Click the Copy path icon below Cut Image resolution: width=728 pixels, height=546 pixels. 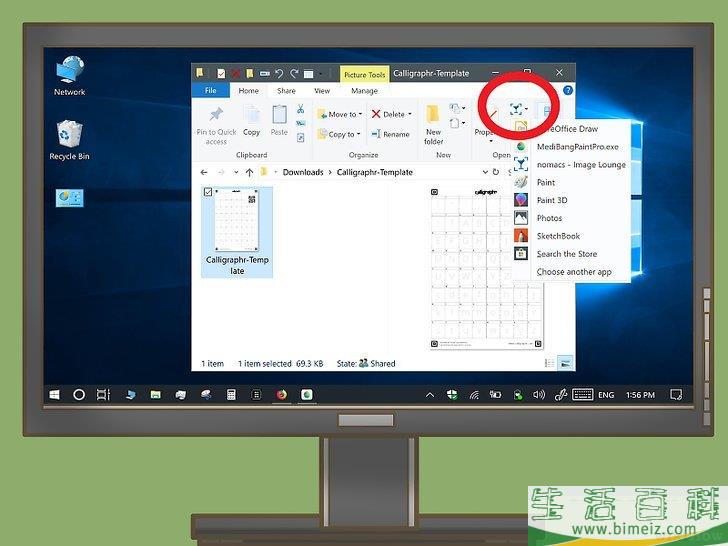point(300,124)
